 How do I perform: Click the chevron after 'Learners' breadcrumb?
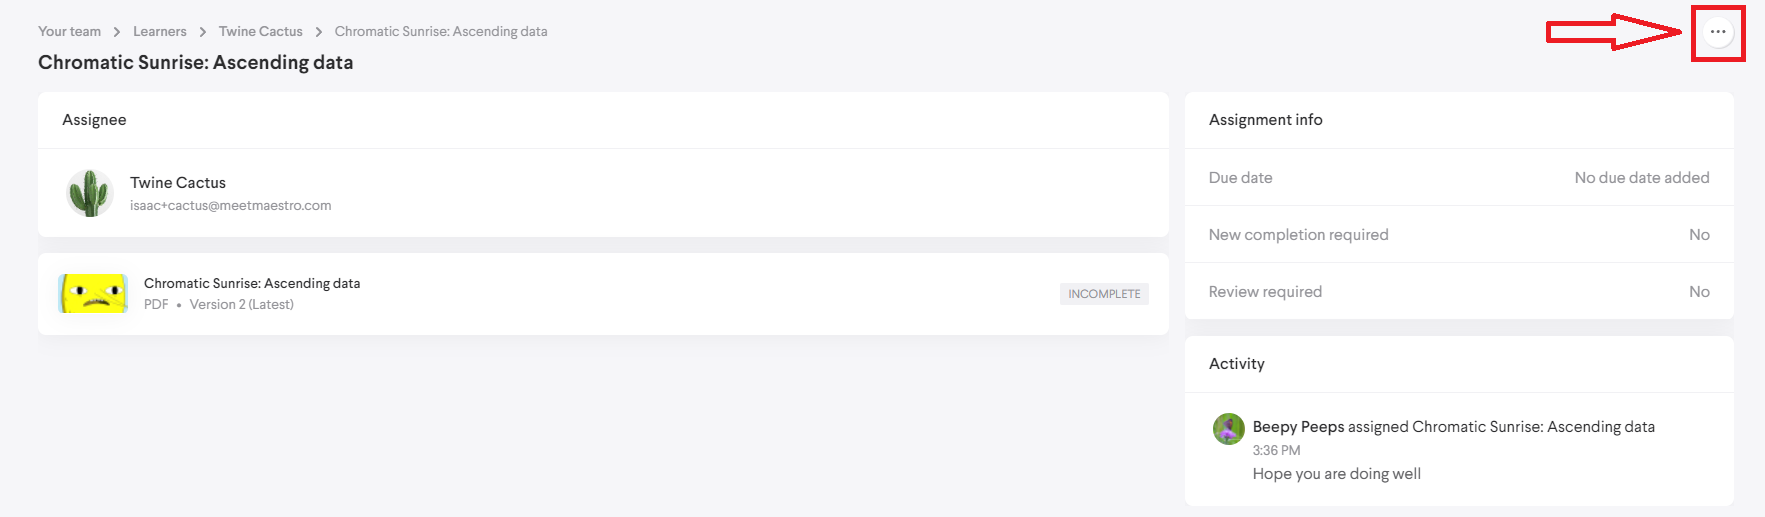pos(203,32)
